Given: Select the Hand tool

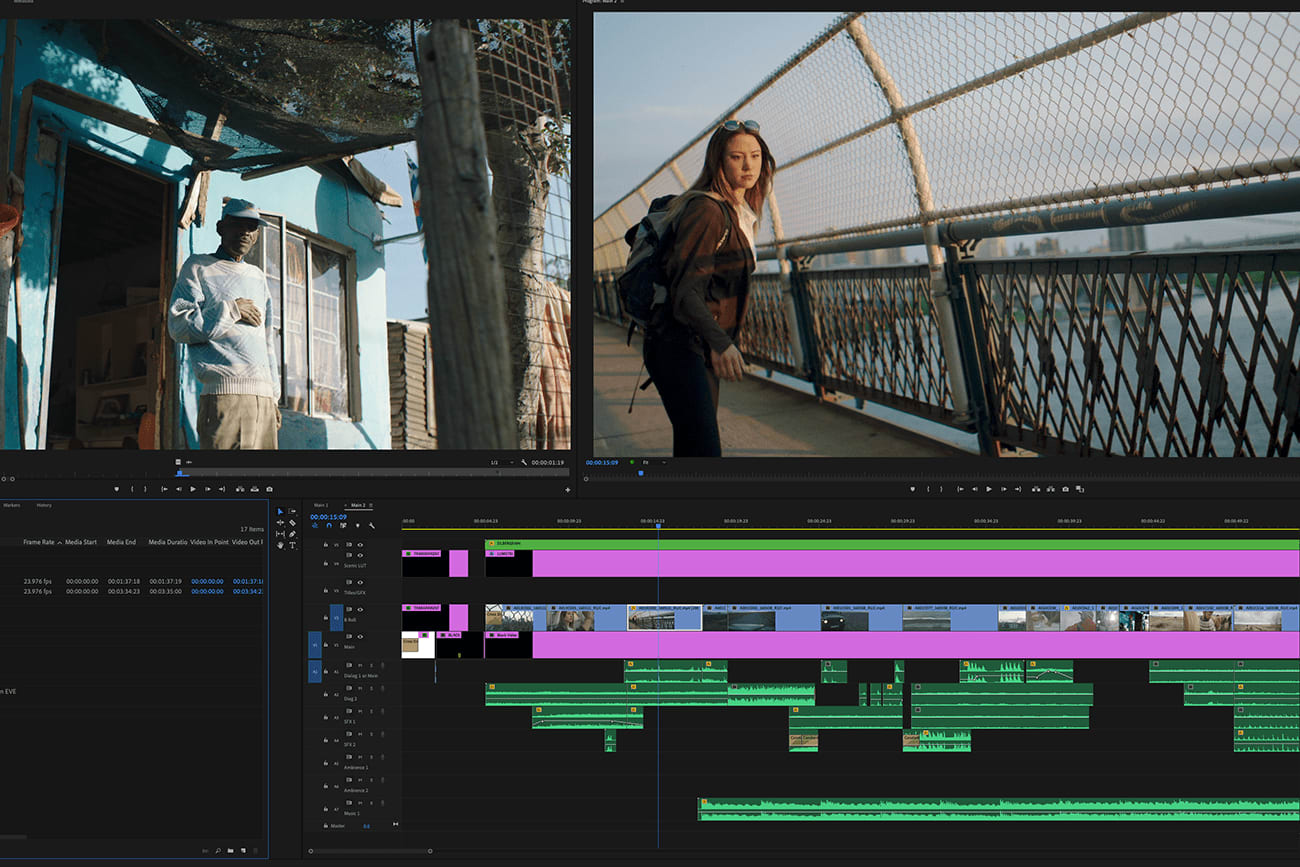Looking at the screenshot, I should [x=280, y=546].
